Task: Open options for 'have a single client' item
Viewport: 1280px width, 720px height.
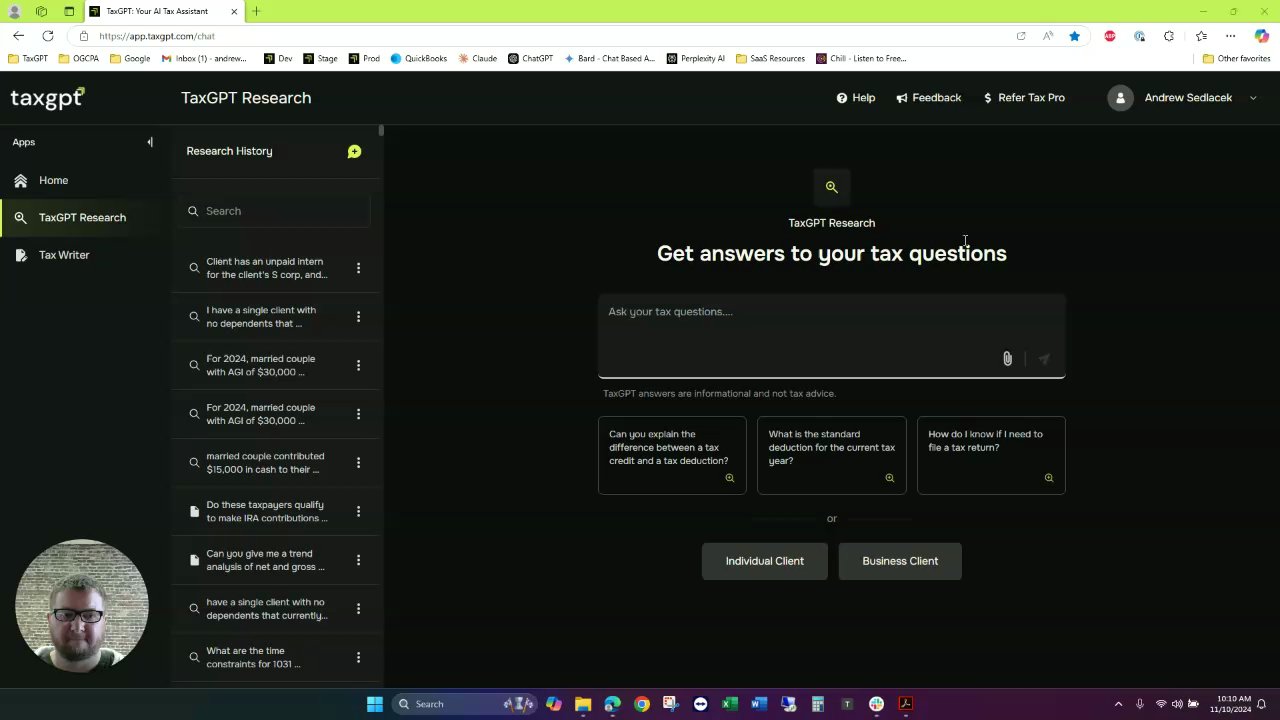Action: 358,609
